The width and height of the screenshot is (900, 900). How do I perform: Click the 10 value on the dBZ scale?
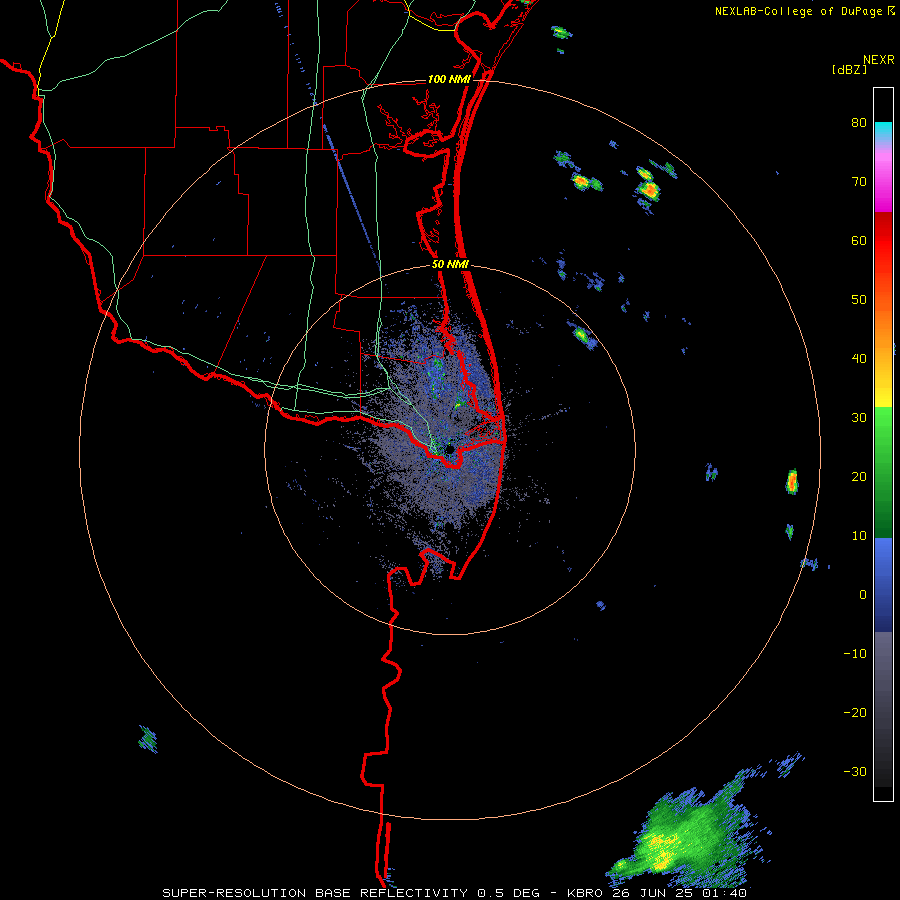[x=859, y=536]
